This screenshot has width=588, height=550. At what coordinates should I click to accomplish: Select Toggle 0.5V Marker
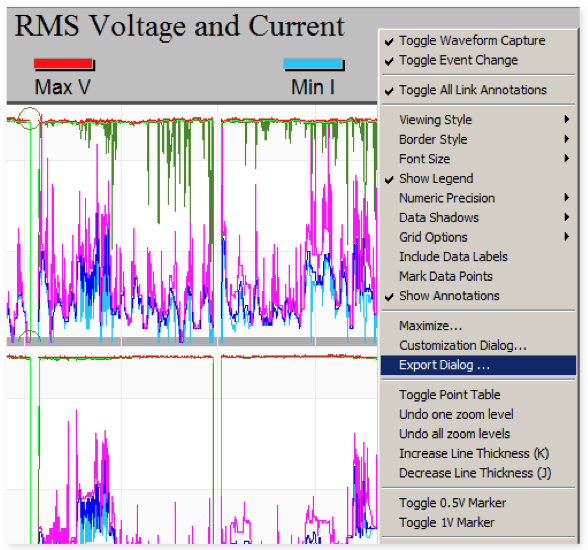coord(478,503)
